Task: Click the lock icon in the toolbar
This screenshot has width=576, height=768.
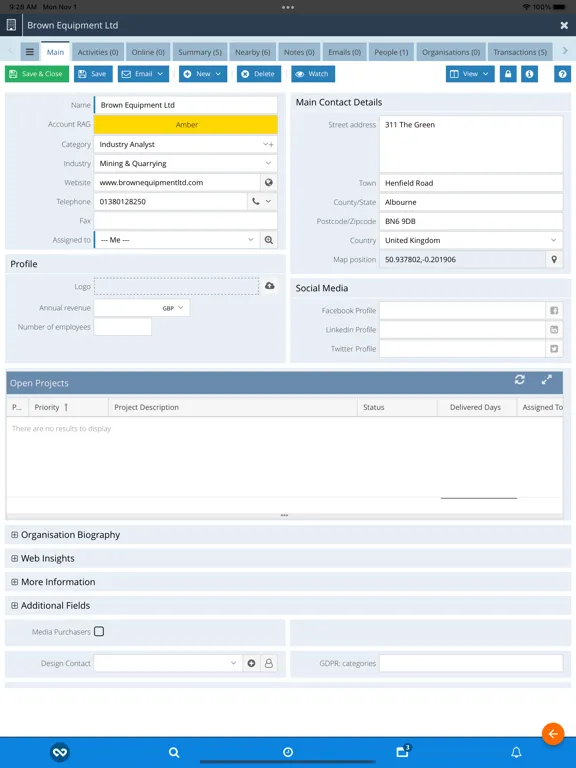Action: (x=508, y=74)
